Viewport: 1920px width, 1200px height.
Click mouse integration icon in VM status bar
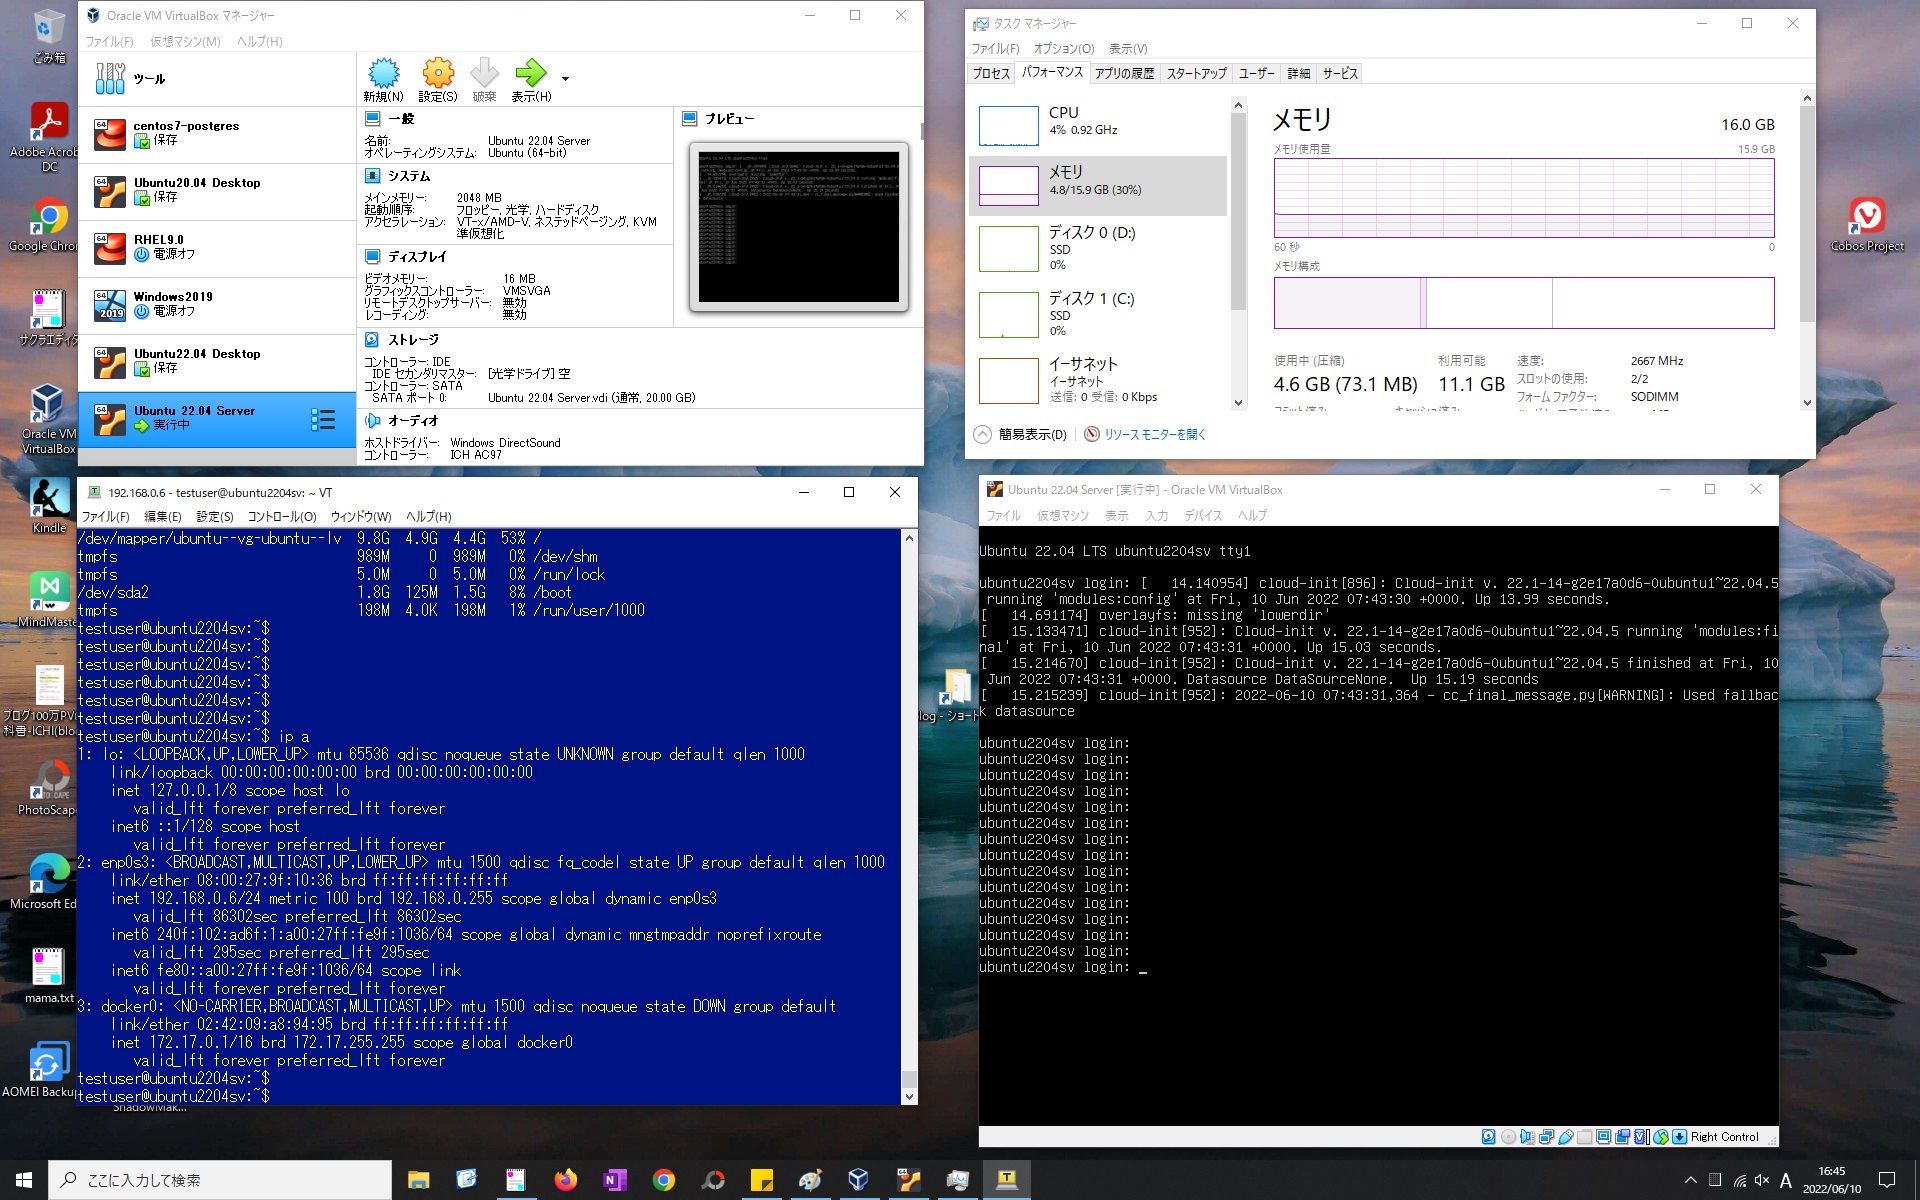[1661, 1137]
